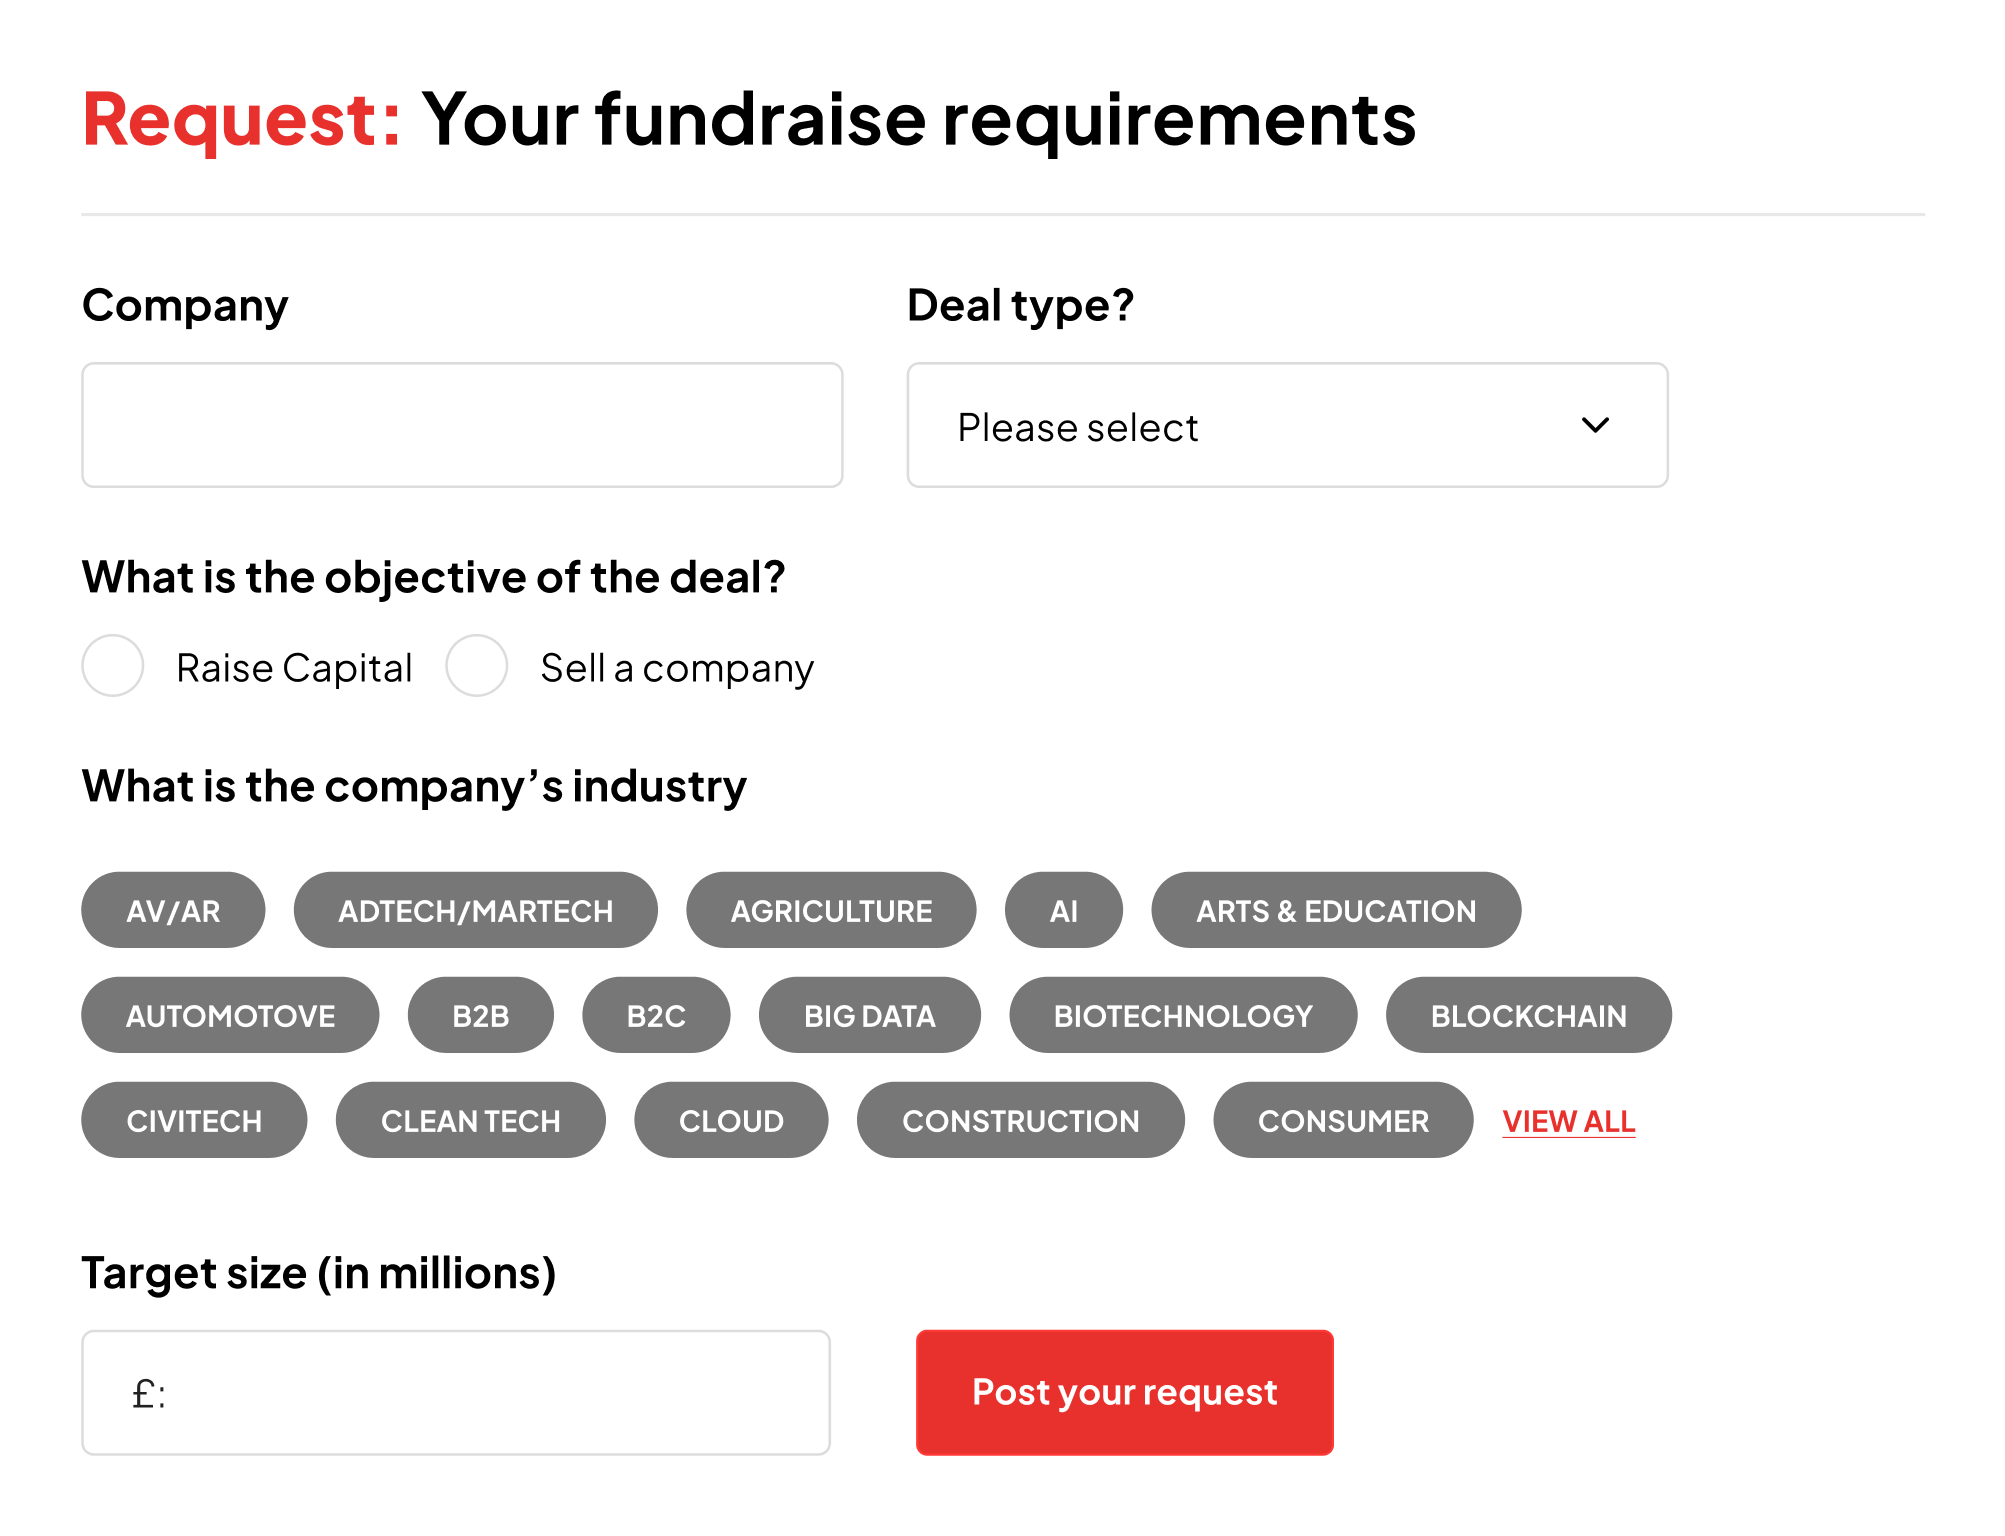Choose the AGRICULTURE industry
2005x1536 pixels.
(831, 910)
